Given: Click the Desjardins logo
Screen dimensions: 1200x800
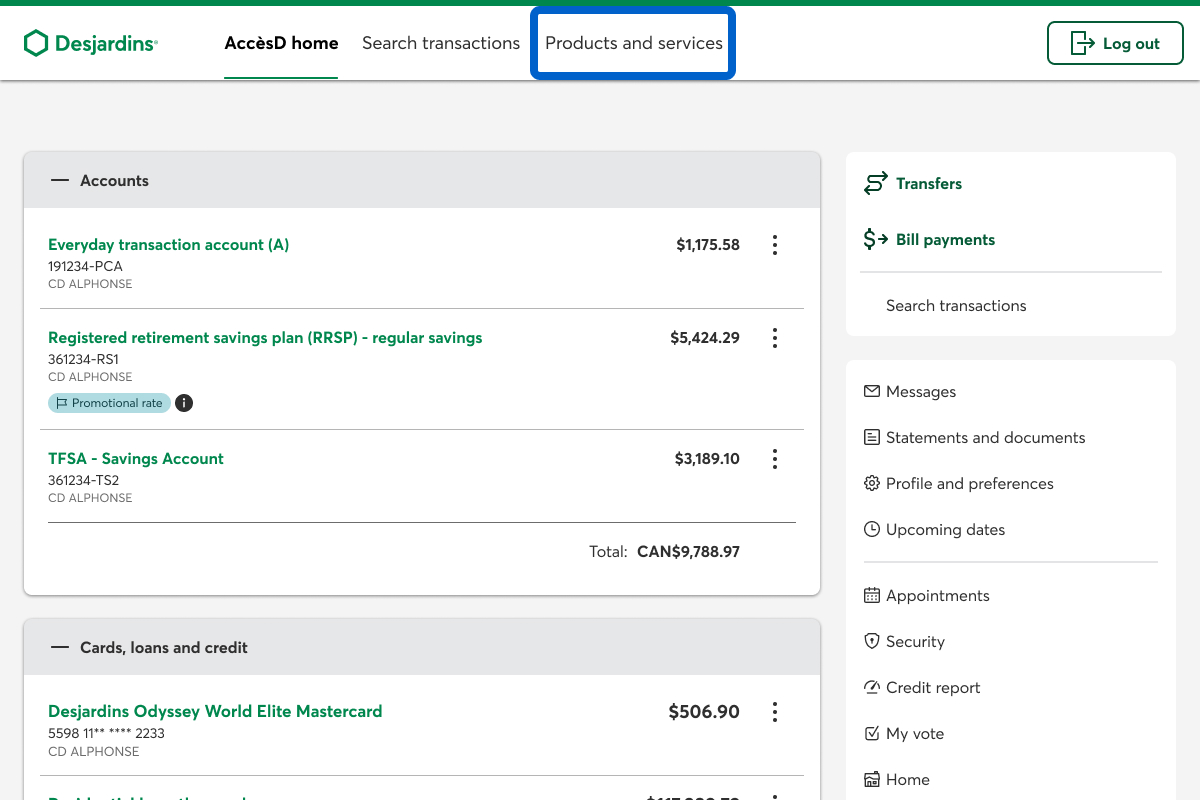Looking at the screenshot, I should pos(91,43).
